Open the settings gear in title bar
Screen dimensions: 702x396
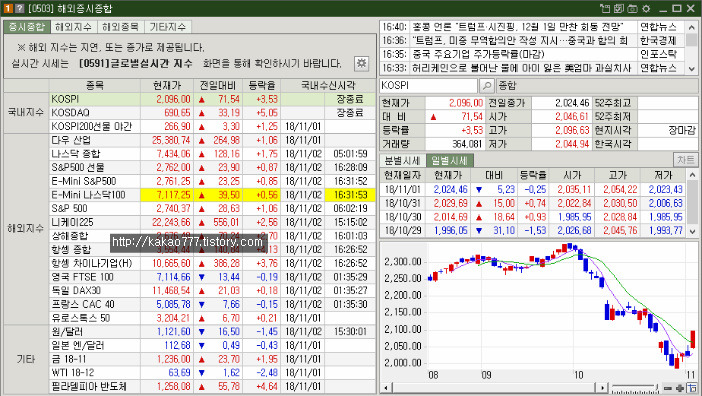646,8
